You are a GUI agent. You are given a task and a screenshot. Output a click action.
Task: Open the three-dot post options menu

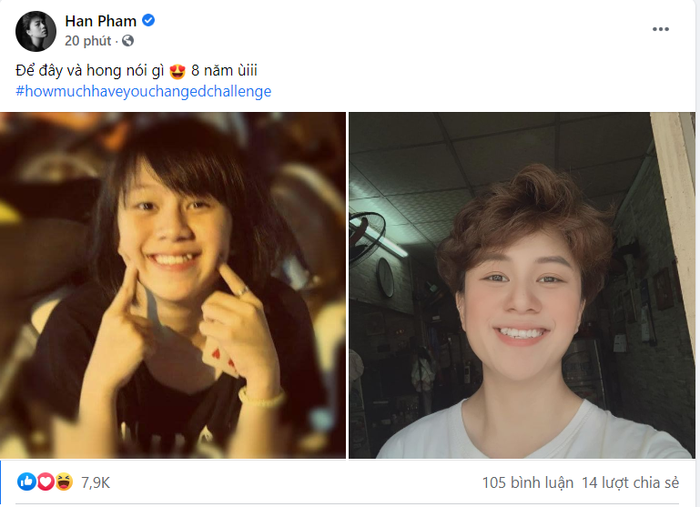click(660, 29)
